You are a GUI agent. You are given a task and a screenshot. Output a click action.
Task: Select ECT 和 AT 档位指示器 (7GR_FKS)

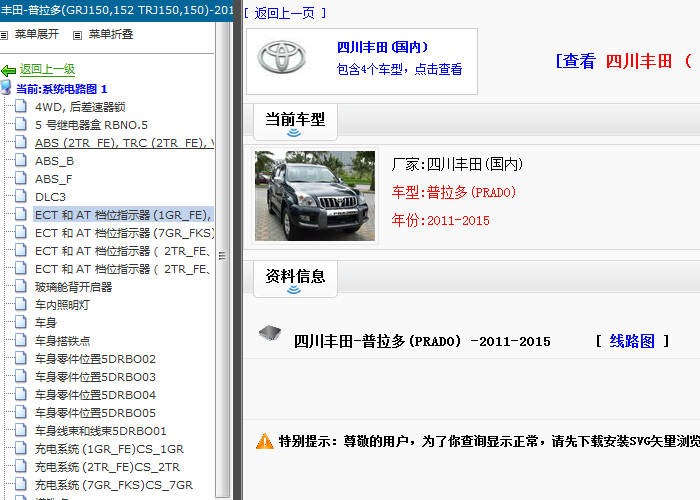(125, 233)
